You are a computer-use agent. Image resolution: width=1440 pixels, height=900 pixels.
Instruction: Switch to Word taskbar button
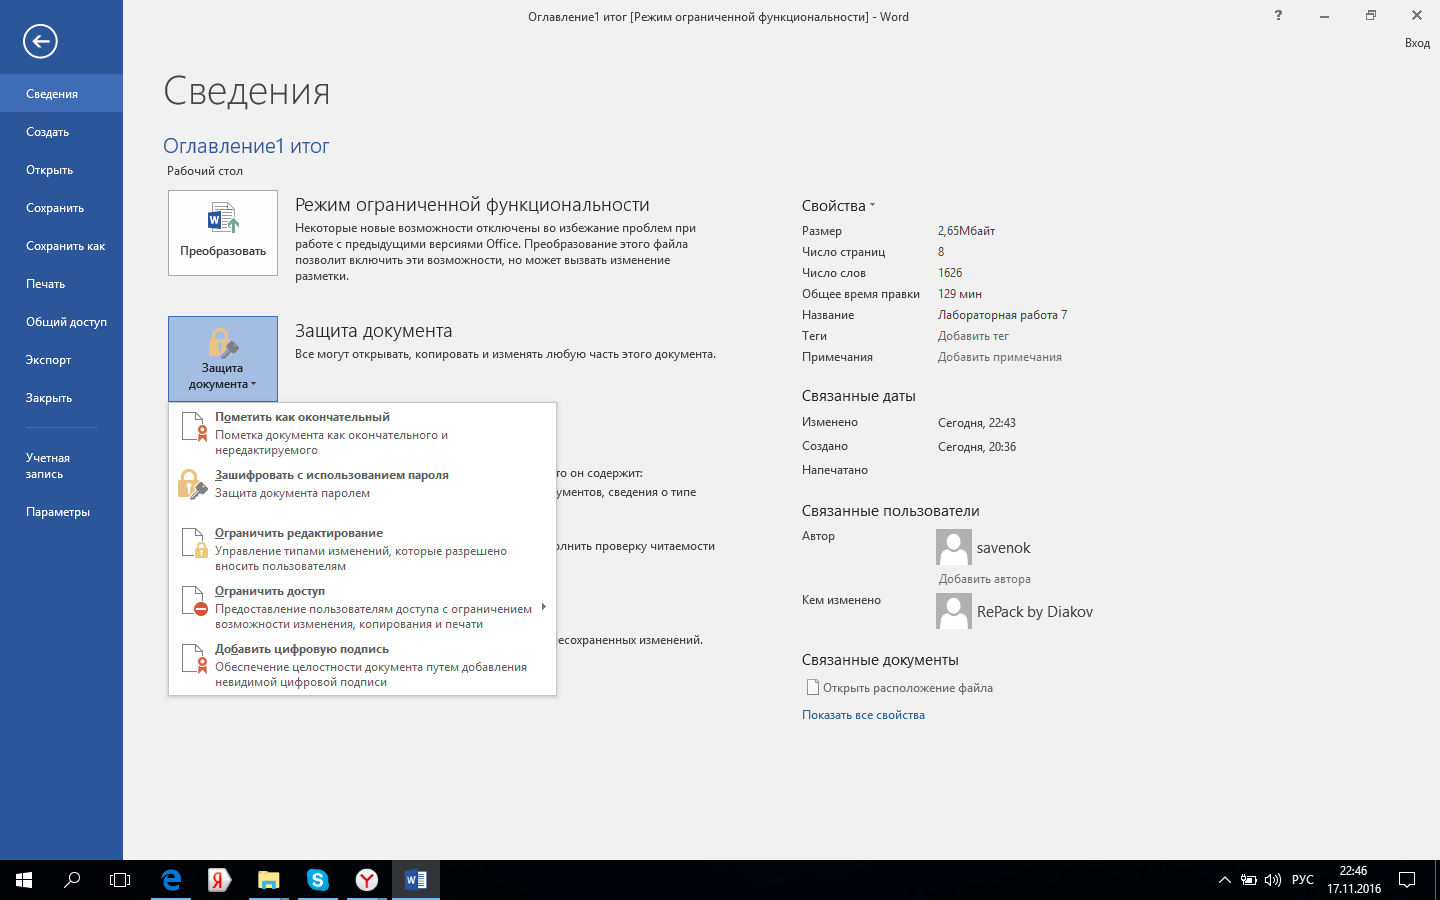pos(416,880)
